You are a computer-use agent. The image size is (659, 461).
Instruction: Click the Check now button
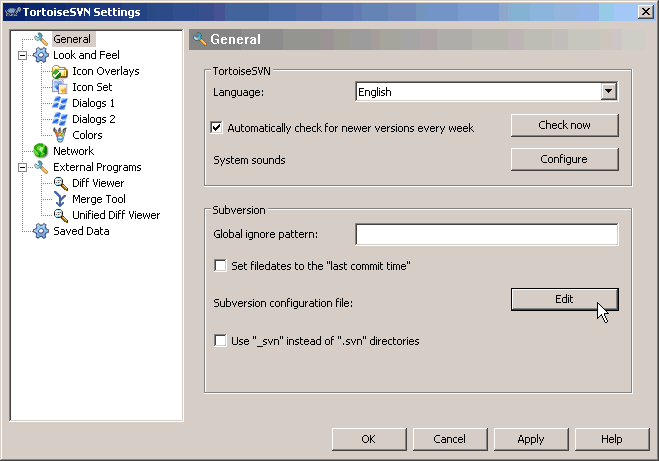point(564,125)
